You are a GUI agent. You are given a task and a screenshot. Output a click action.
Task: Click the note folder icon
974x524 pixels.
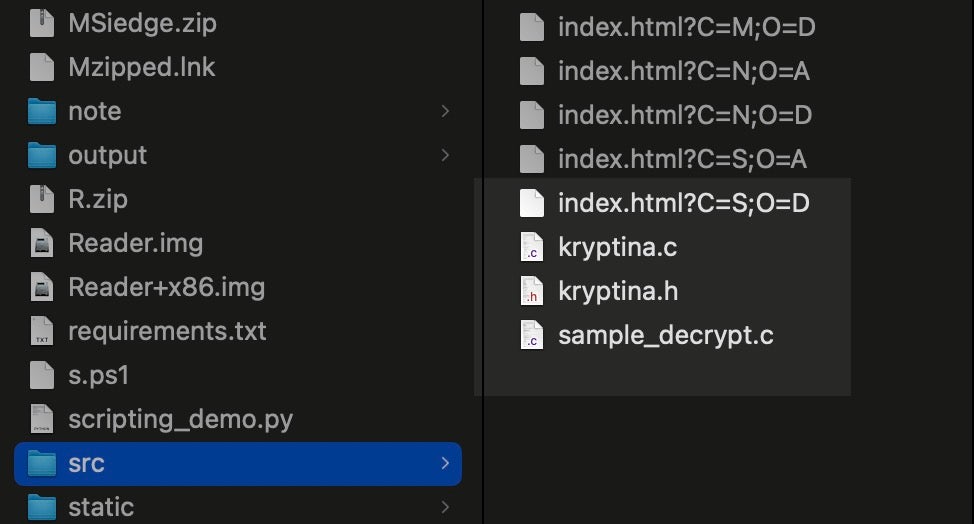(x=41, y=111)
